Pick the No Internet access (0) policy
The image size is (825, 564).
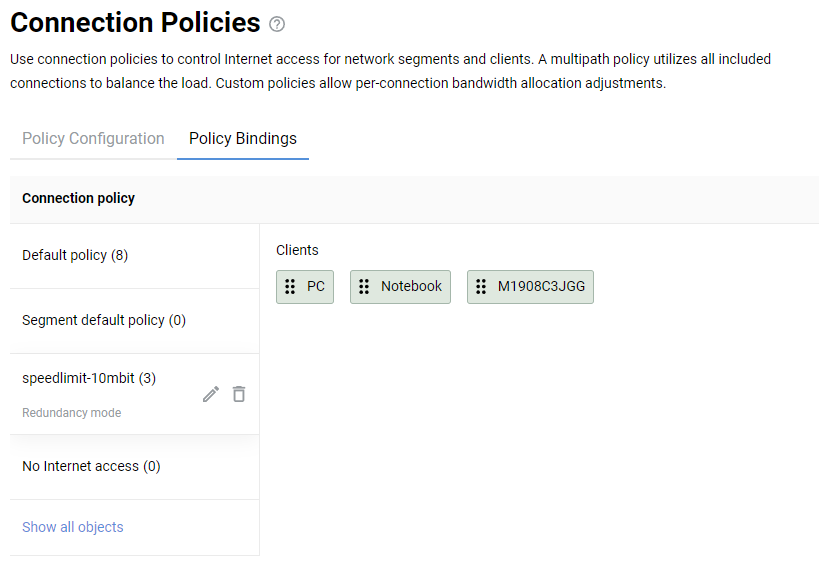[91, 466]
